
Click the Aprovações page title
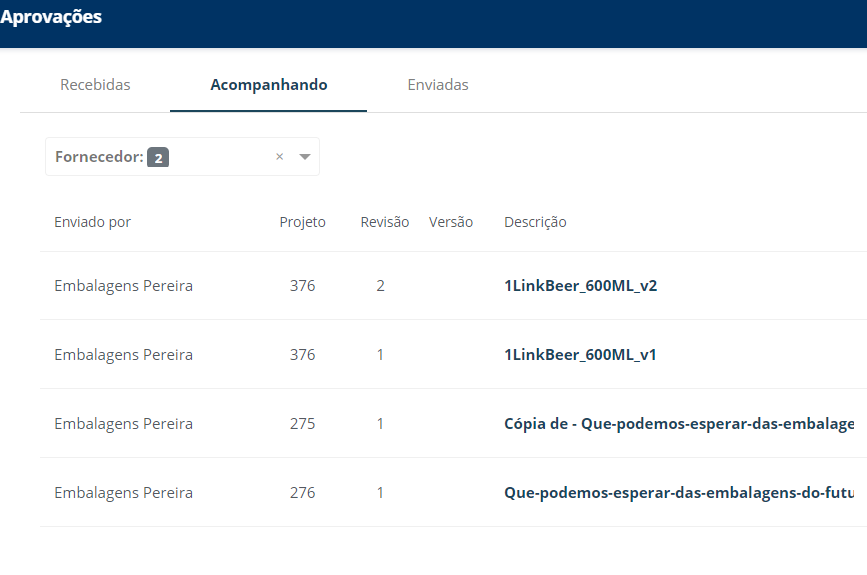(x=51, y=17)
